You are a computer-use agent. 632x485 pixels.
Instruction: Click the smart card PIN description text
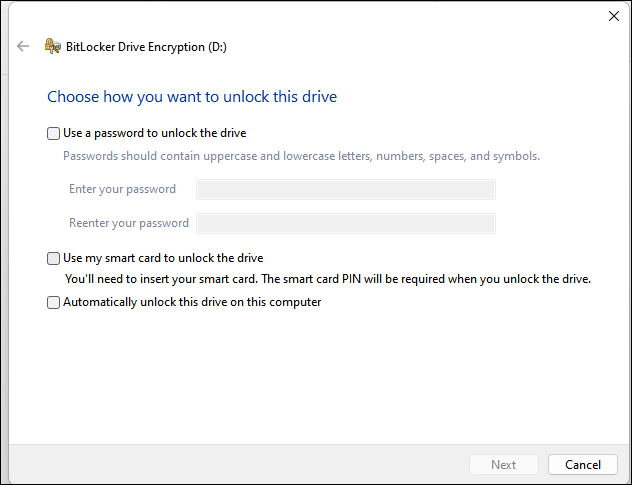(327, 279)
